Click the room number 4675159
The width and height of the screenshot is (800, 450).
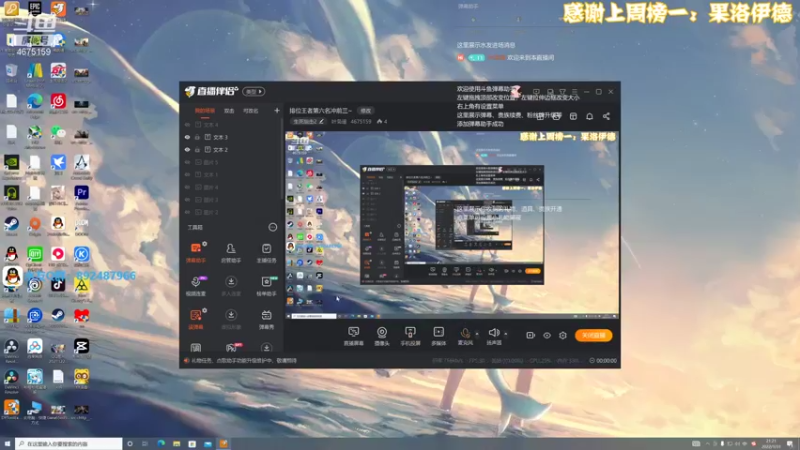tap(361, 122)
